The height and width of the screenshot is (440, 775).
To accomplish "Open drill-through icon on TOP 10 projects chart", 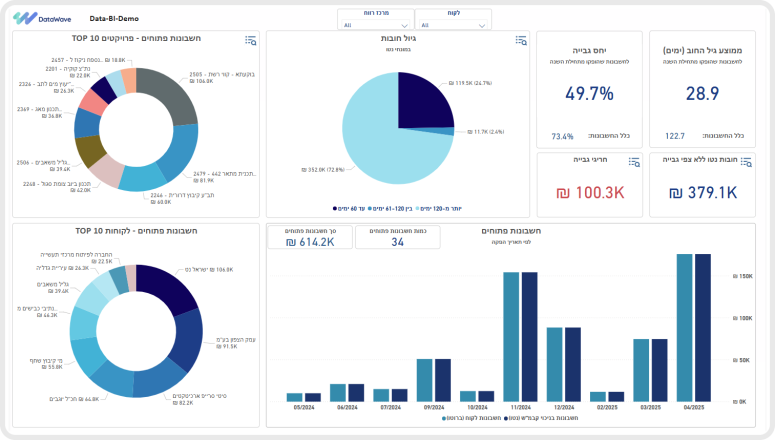I will coord(251,41).
